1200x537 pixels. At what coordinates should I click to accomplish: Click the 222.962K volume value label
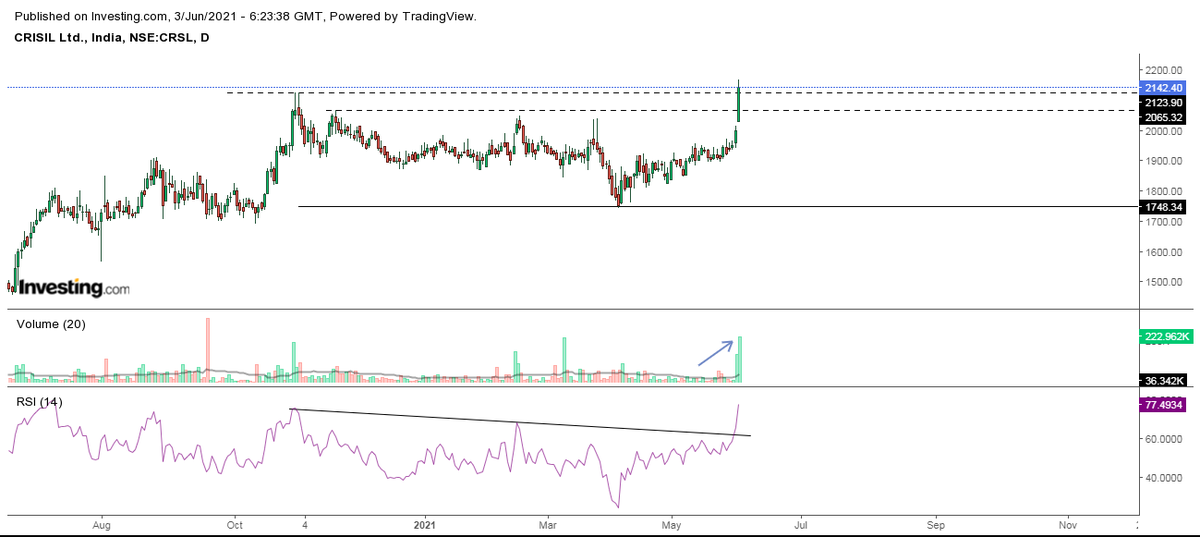click(1164, 337)
